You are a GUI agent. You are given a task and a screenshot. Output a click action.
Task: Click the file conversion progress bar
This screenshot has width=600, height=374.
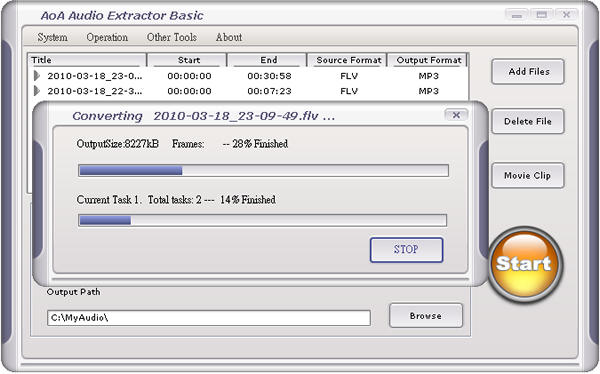[264, 171]
